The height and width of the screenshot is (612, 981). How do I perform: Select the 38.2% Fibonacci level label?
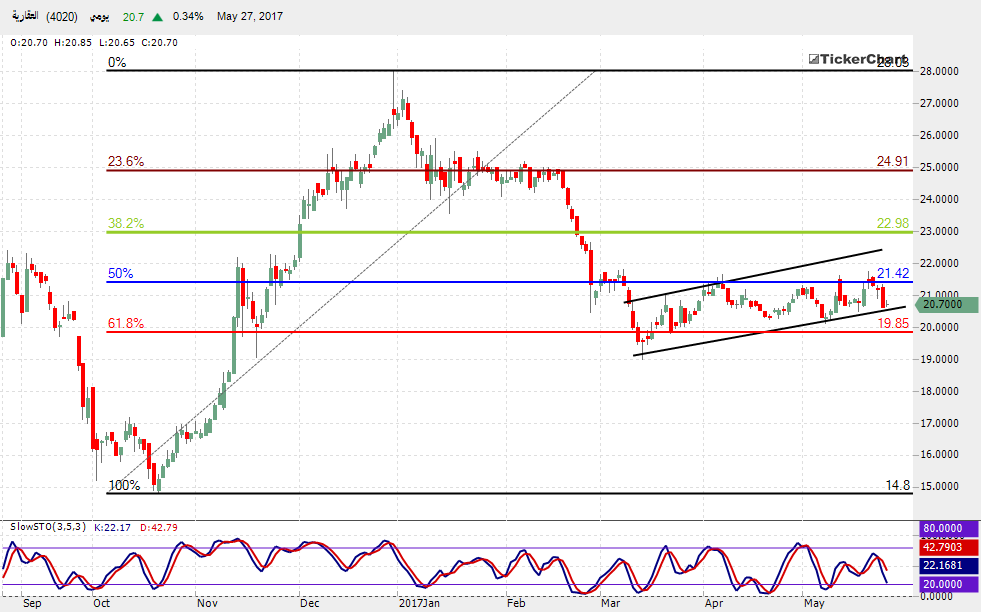pos(126,224)
